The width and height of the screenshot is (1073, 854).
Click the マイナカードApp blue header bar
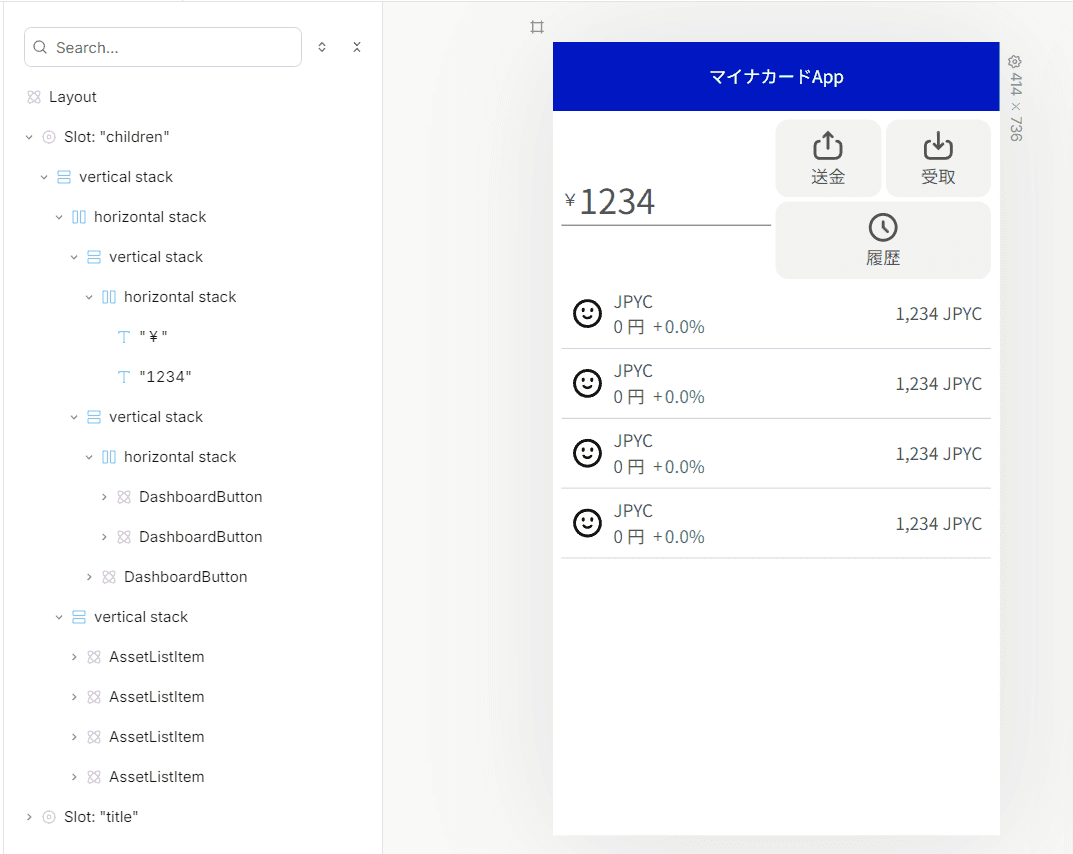(x=776, y=77)
